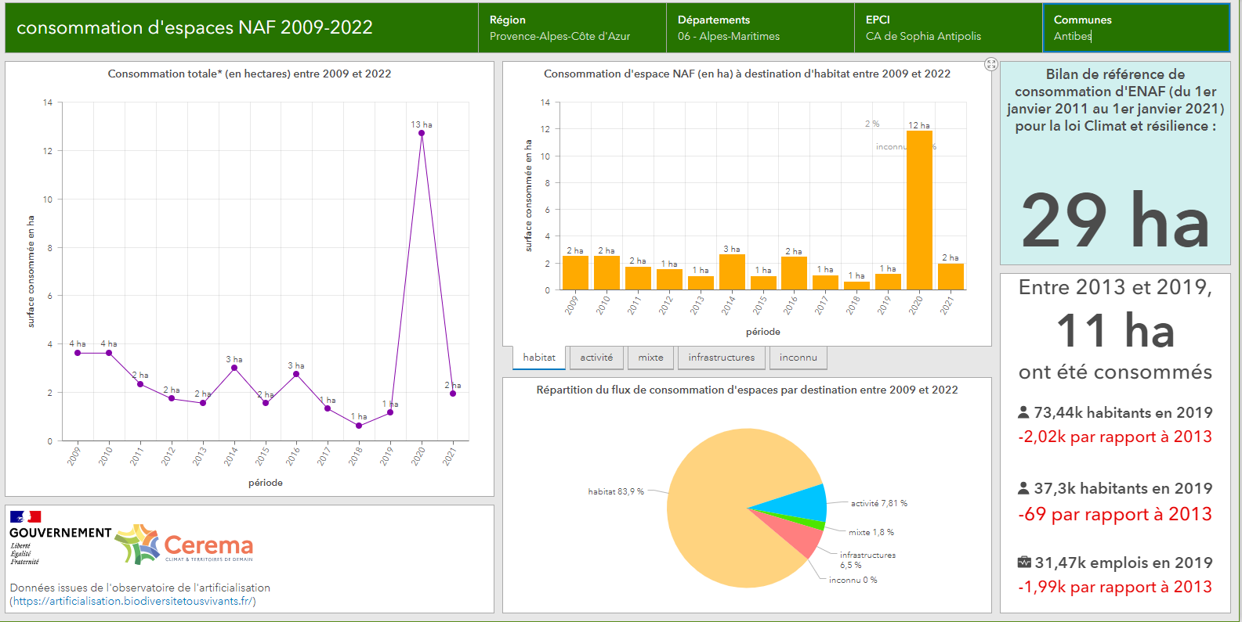This screenshot has width=1242, height=622.
Task: Click the 2020 peak point at 13 ha
Action: pos(421,133)
